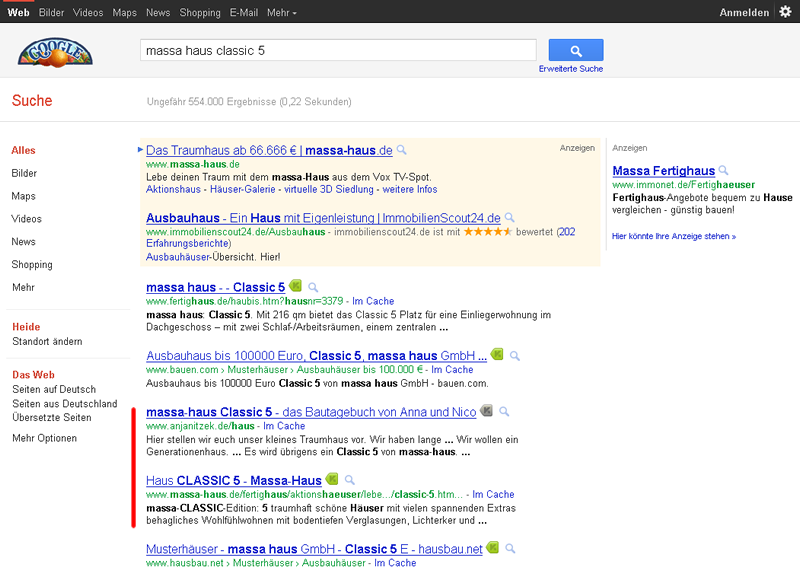Open the Massa Fertighaus ad title
This screenshot has width=800, height=571.
pyautogui.click(x=663, y=170)
